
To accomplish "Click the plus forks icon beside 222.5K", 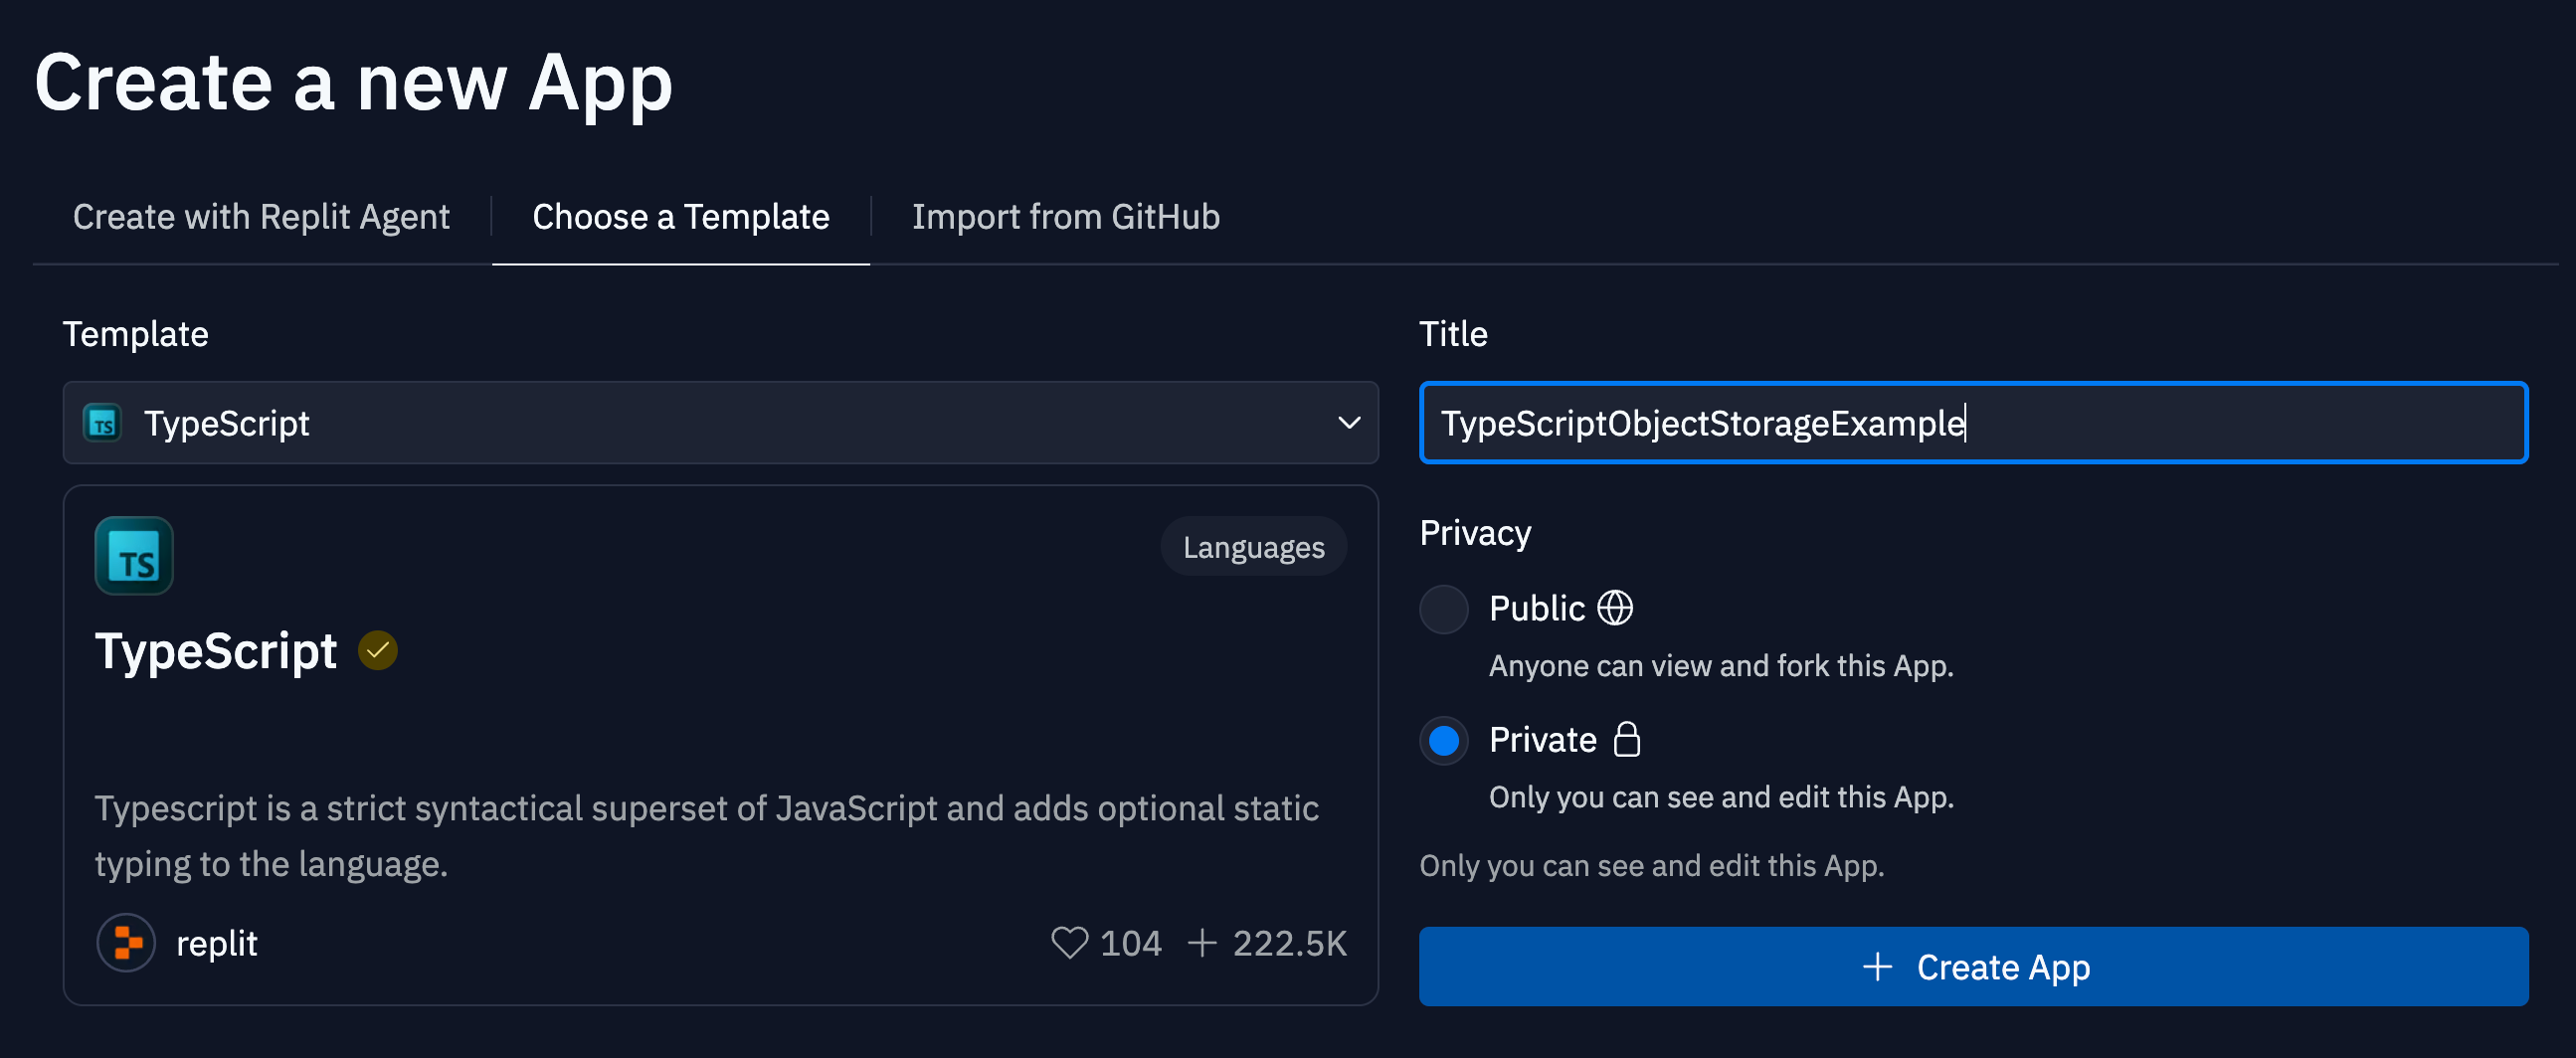I will pyautogui.click(x=1202, y=943).
